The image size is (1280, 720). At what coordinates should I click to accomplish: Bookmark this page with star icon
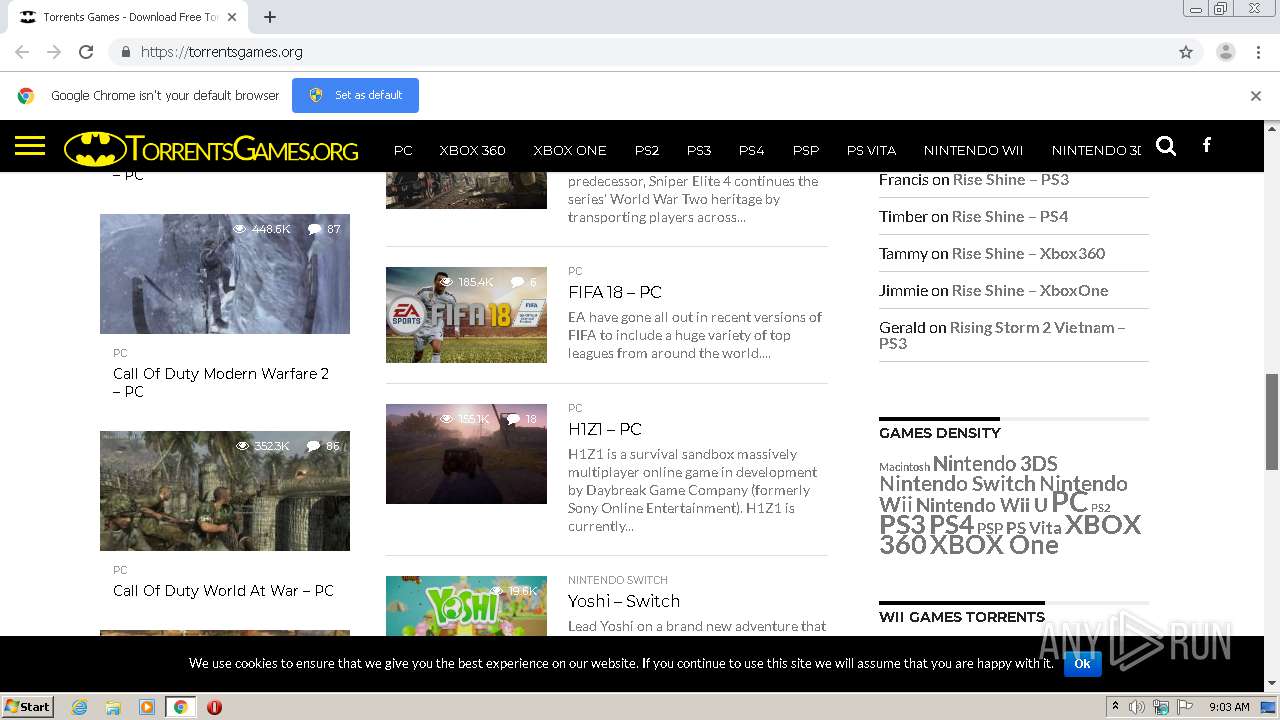(x=1186, y=52)
